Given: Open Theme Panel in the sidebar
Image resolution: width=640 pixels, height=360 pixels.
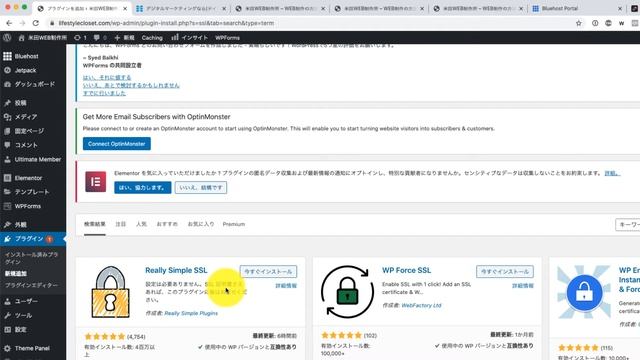Looking at the screenshot, I should point(33,348).
